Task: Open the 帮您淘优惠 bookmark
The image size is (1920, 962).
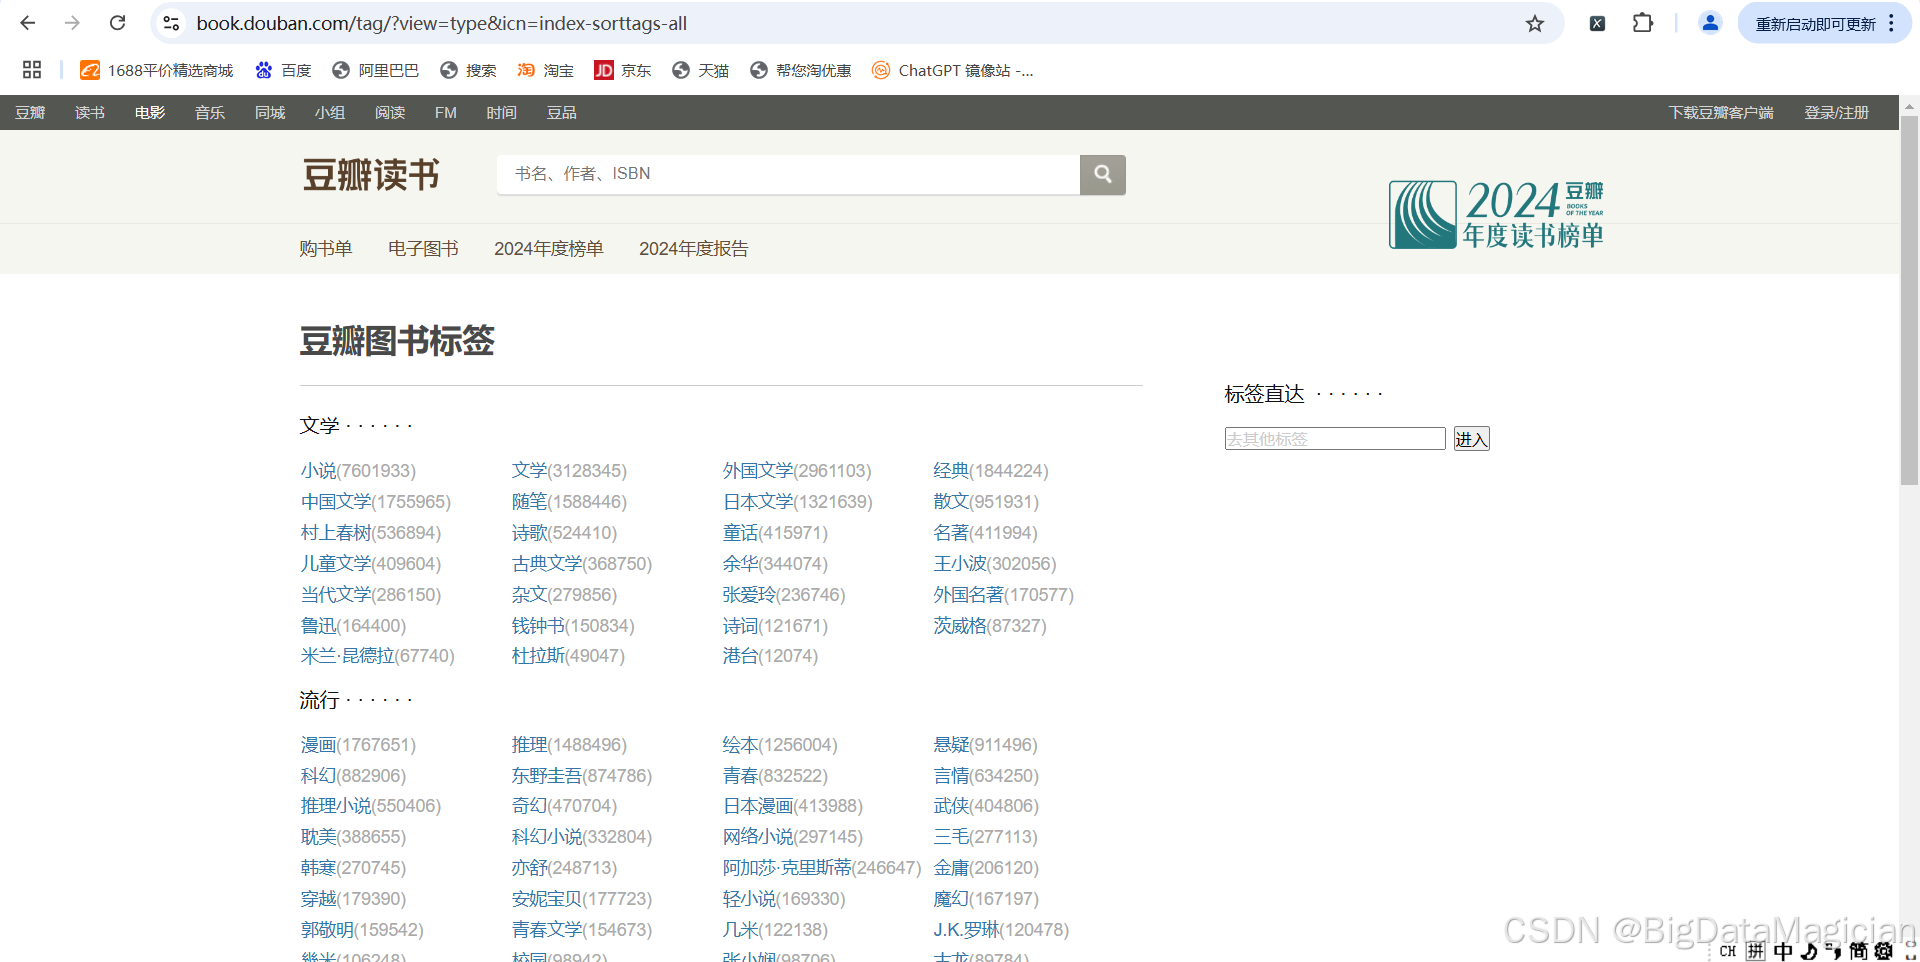Action: (801, 70)
